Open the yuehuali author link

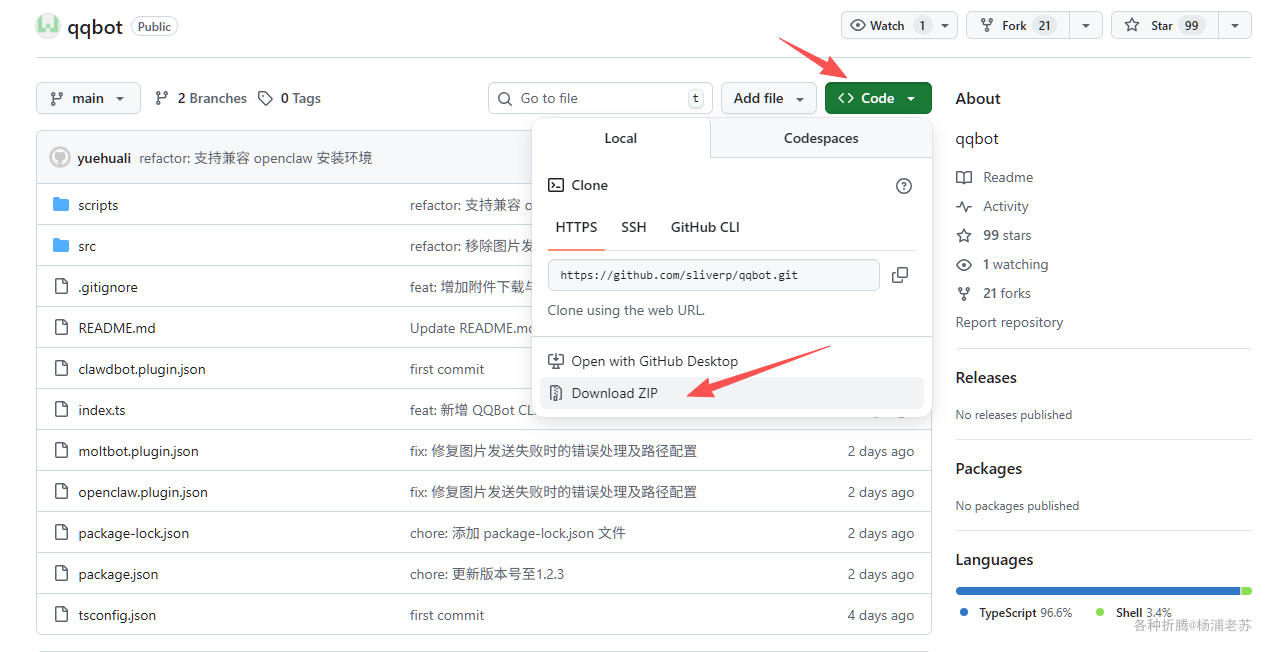click(x=104, y=158)
